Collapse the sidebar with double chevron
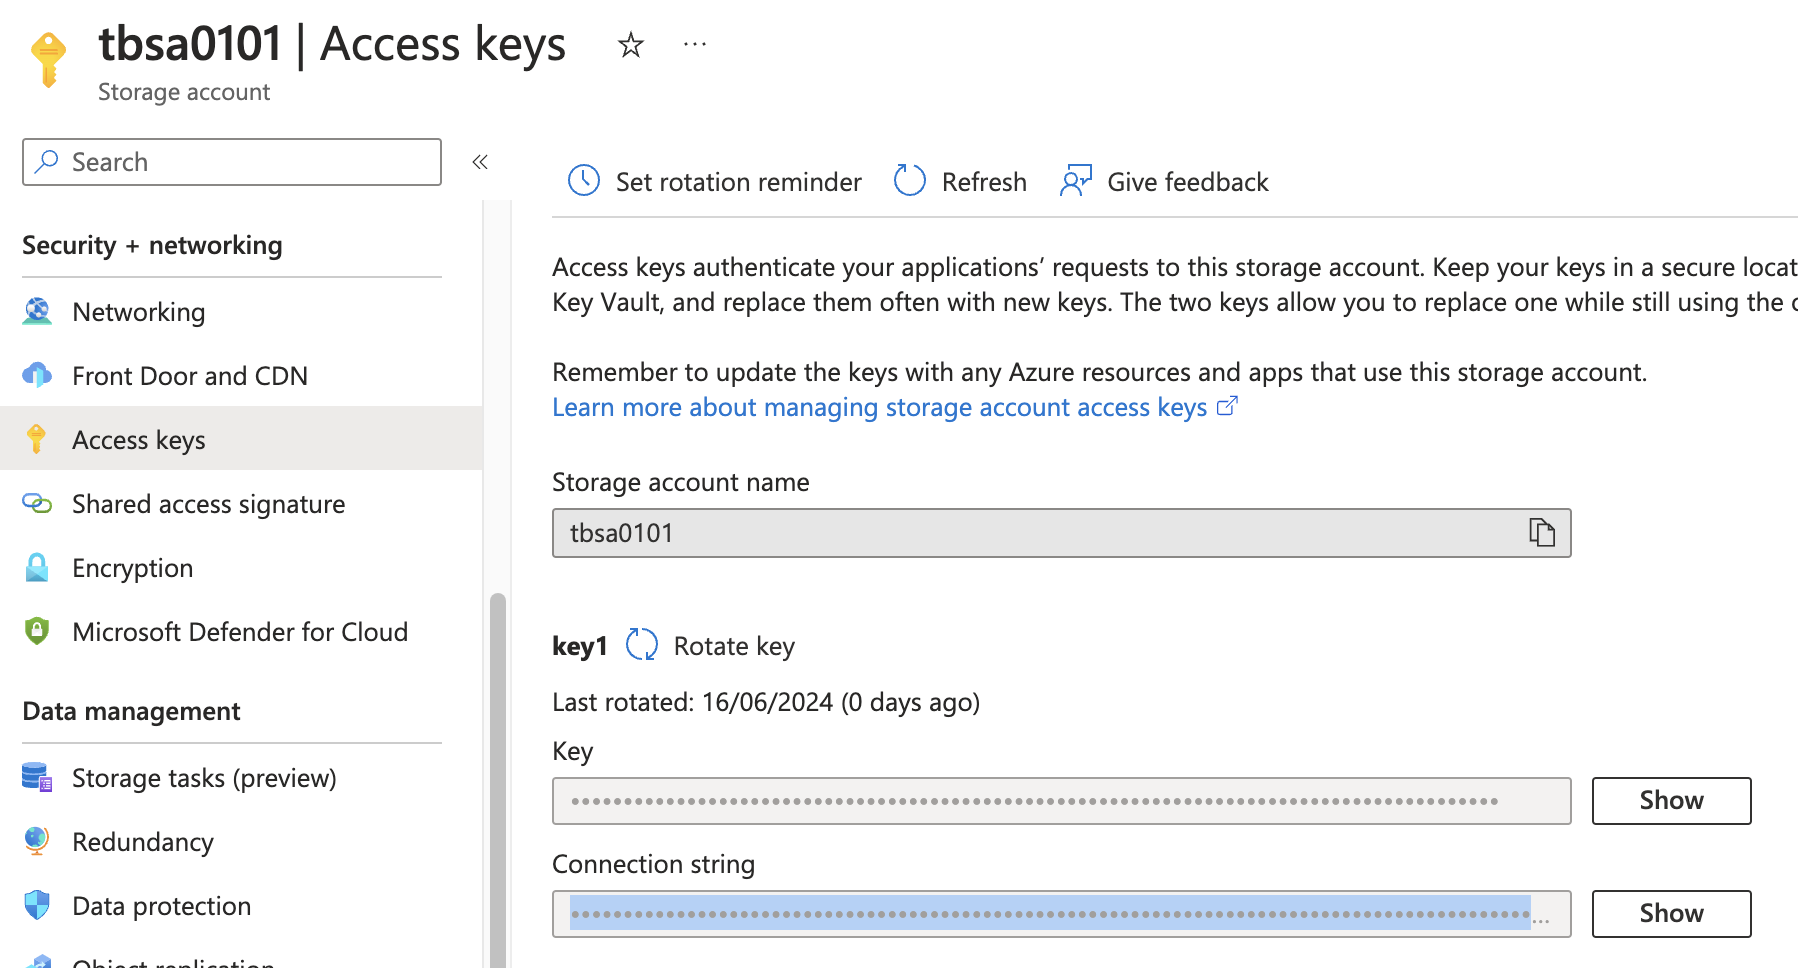This screenshot has width=1798, height=968. coord(480,162)
